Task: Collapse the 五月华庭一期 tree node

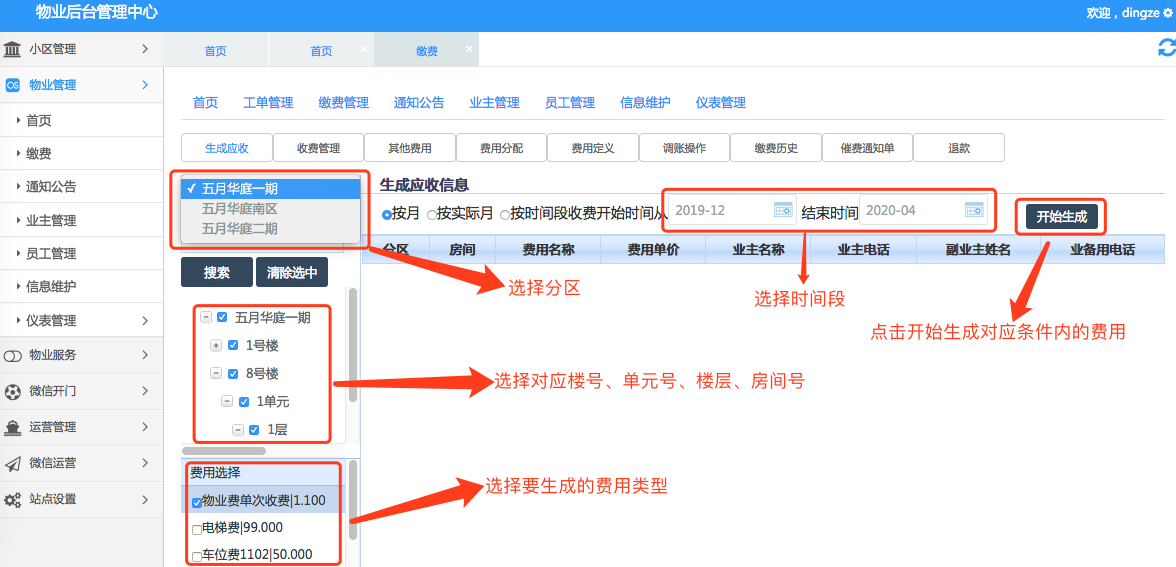Action: [x=206, y=317]
